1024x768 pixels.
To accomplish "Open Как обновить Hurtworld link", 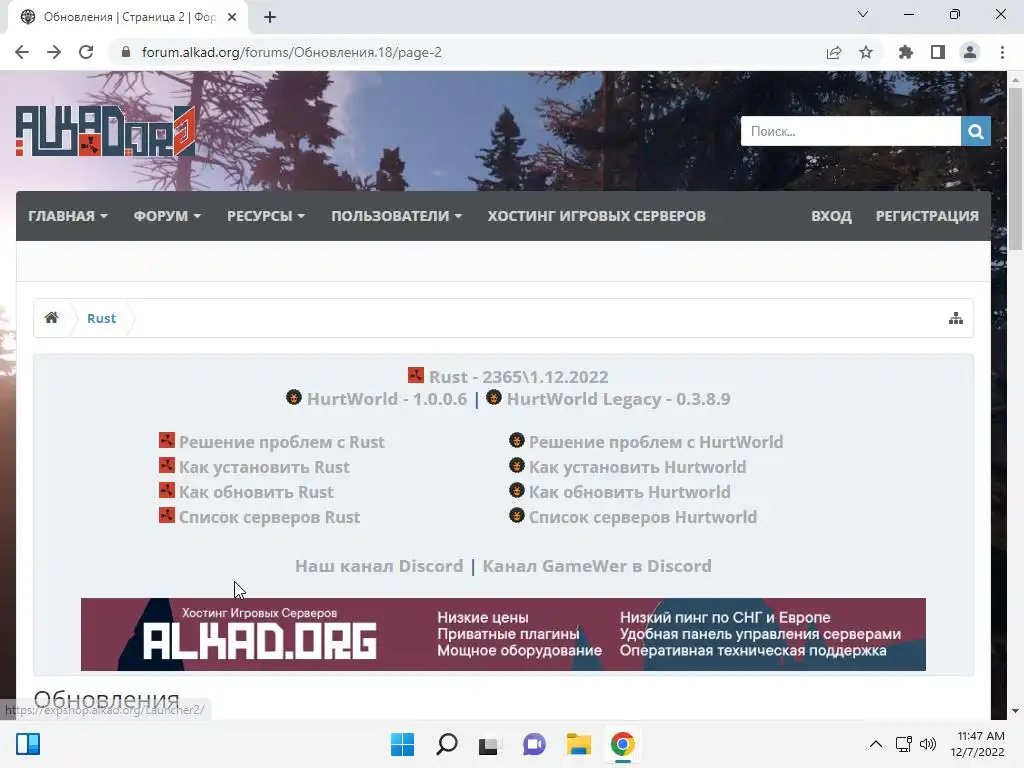I will coord(630,492).
